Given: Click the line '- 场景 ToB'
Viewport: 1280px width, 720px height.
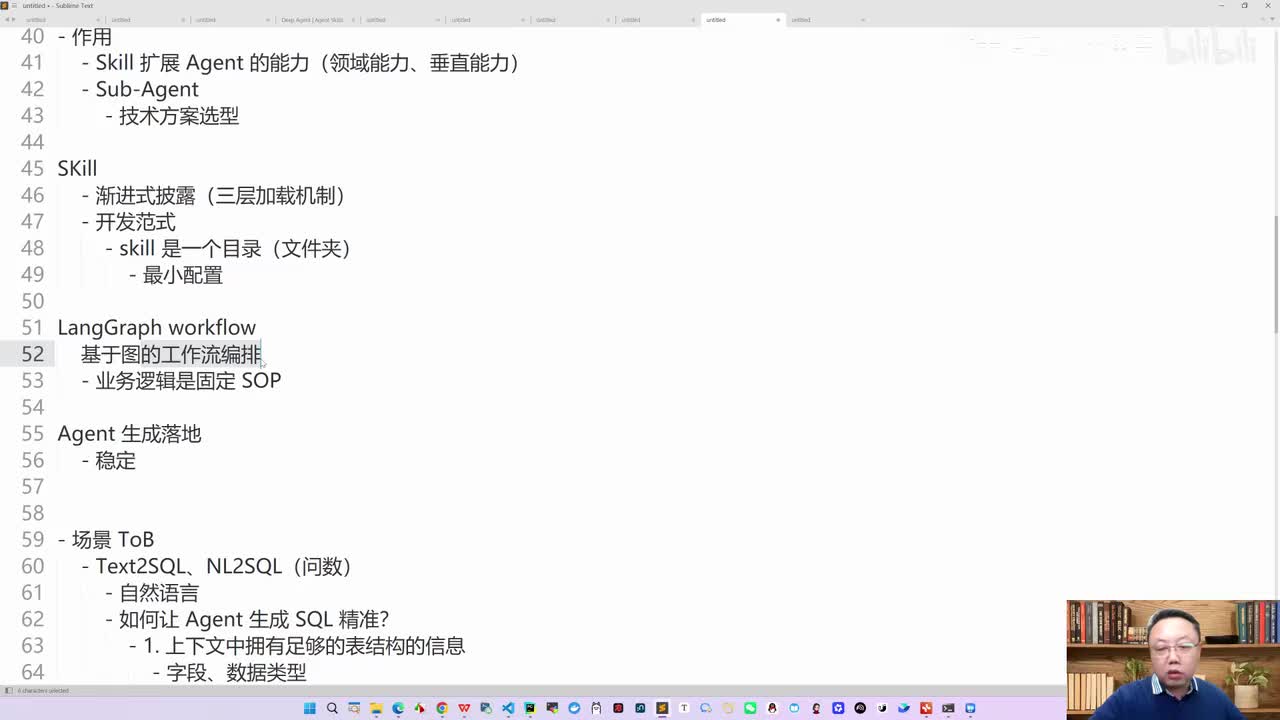Looking at the screenshot, I should [106, 540].
